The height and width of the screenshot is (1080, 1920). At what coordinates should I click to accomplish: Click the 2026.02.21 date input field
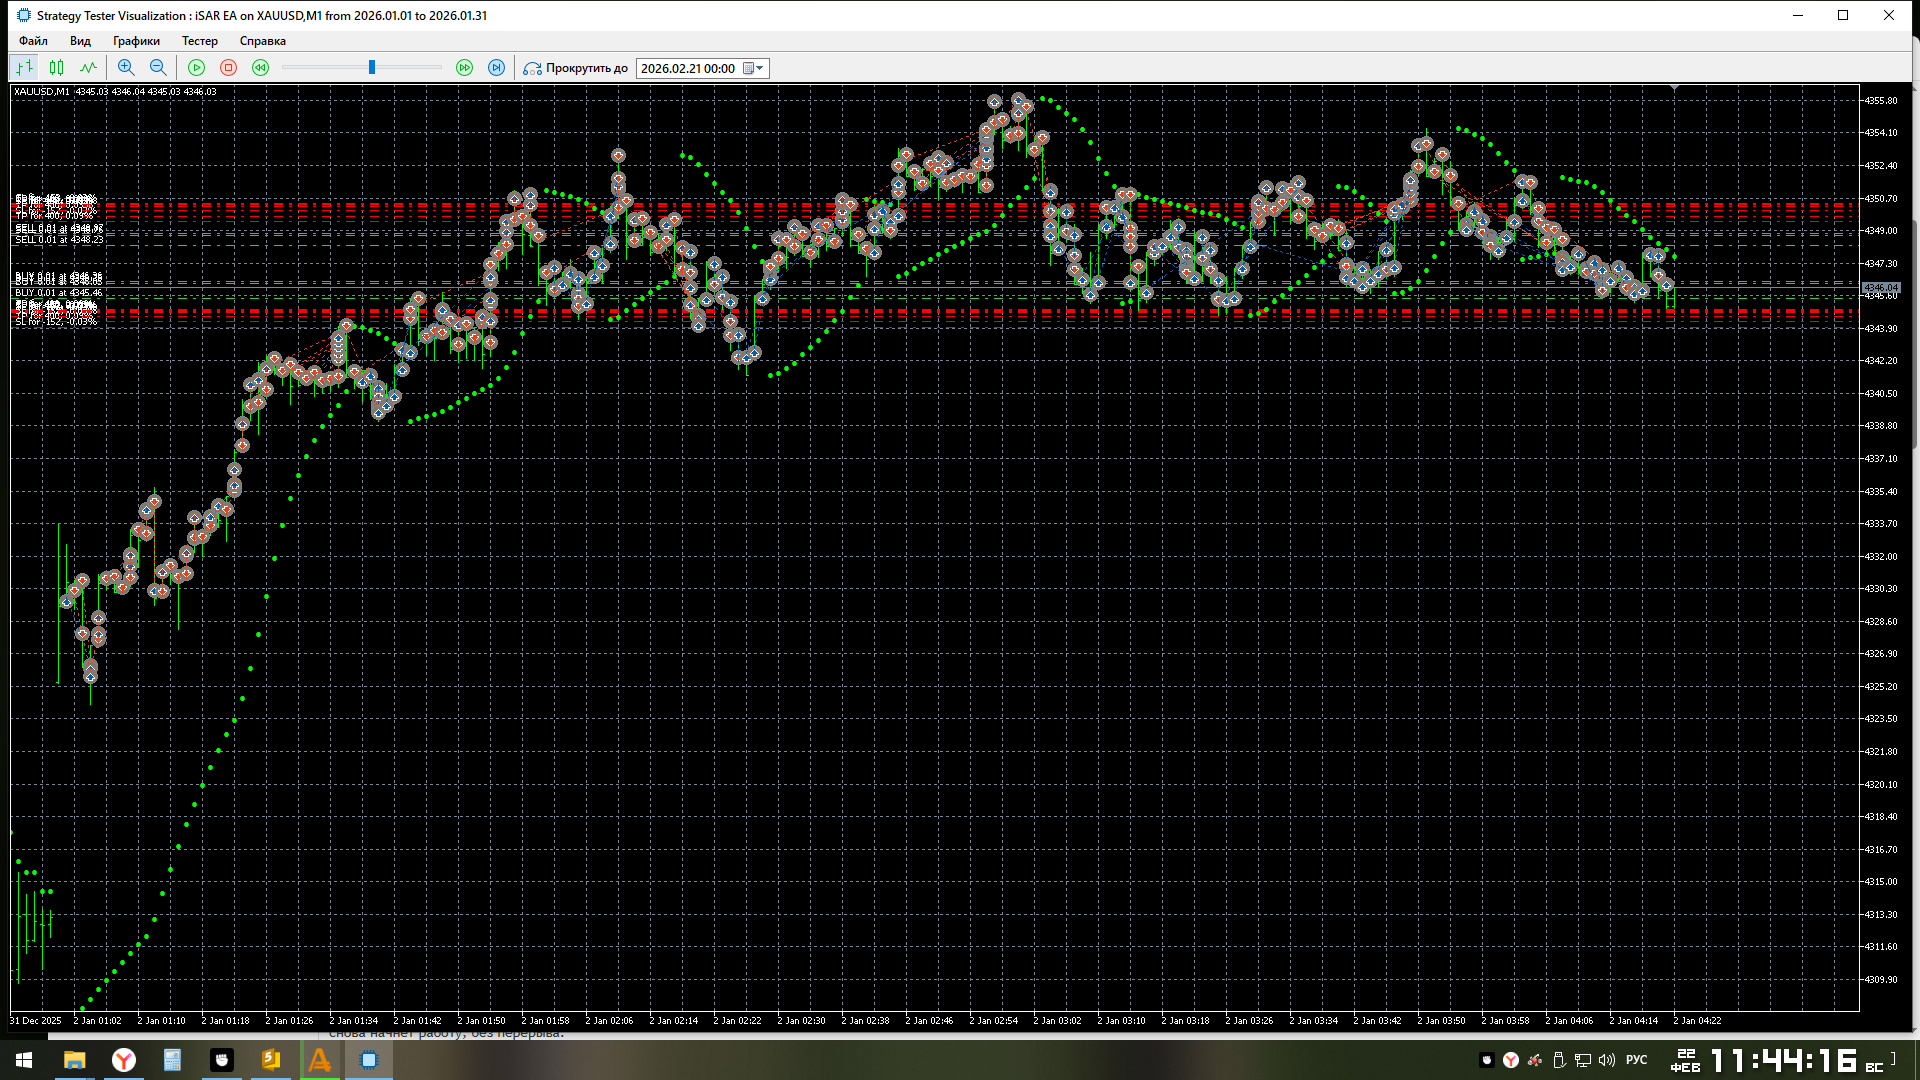coord(688,68)
